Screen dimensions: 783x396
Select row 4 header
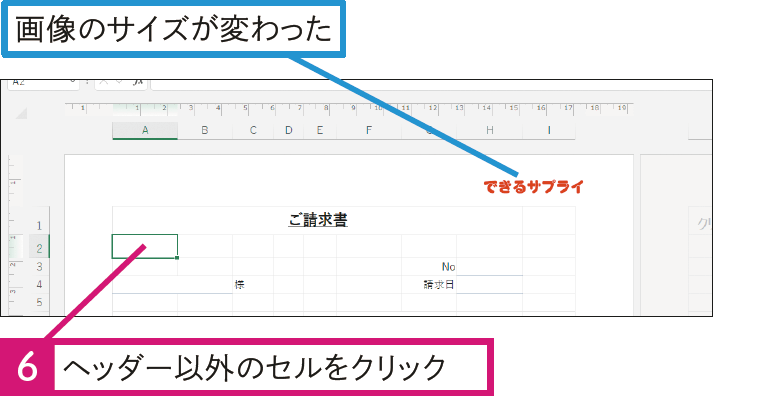click(39, 285)
